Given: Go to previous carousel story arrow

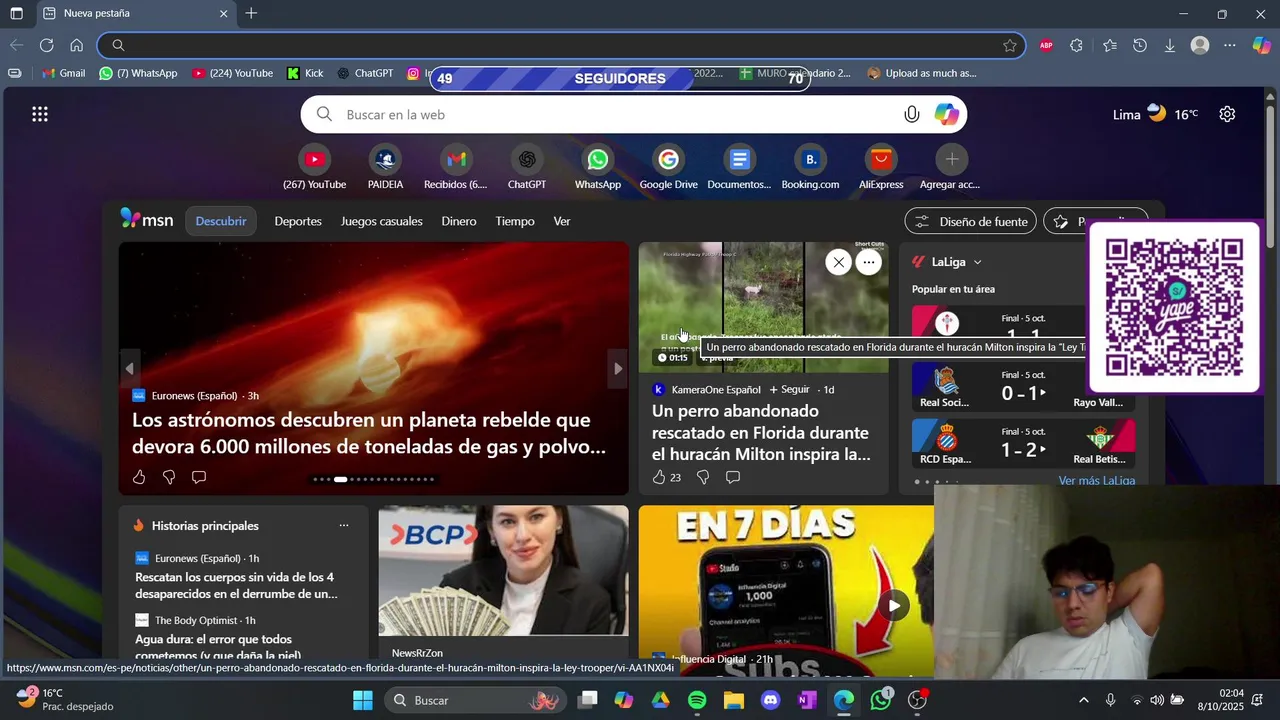Looking at the screenshot, I should pos(129,369).
